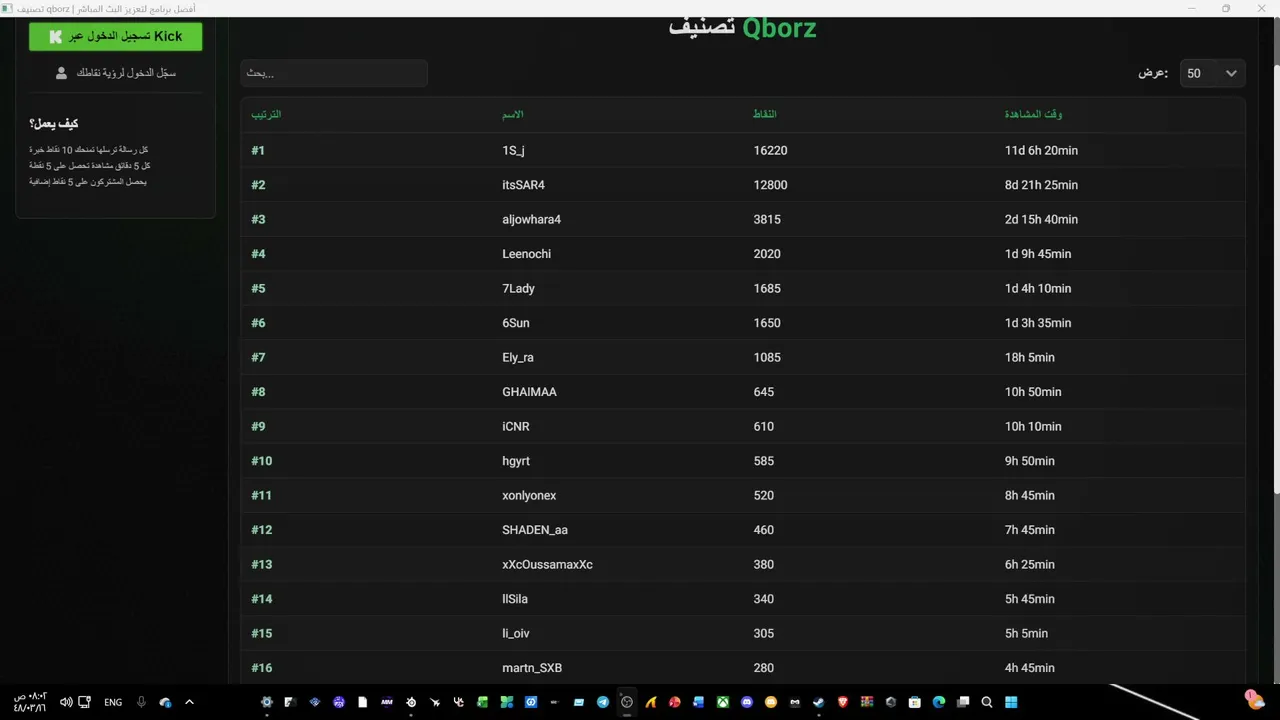Click the points value 16220
The width and height of the screenshot is (1280, 720).
pos(770,150)
